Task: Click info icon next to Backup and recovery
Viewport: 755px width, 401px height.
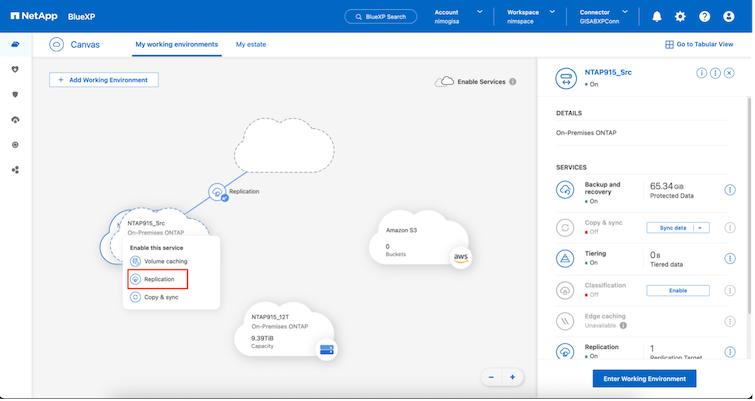Action: click(x=731, y=190)
